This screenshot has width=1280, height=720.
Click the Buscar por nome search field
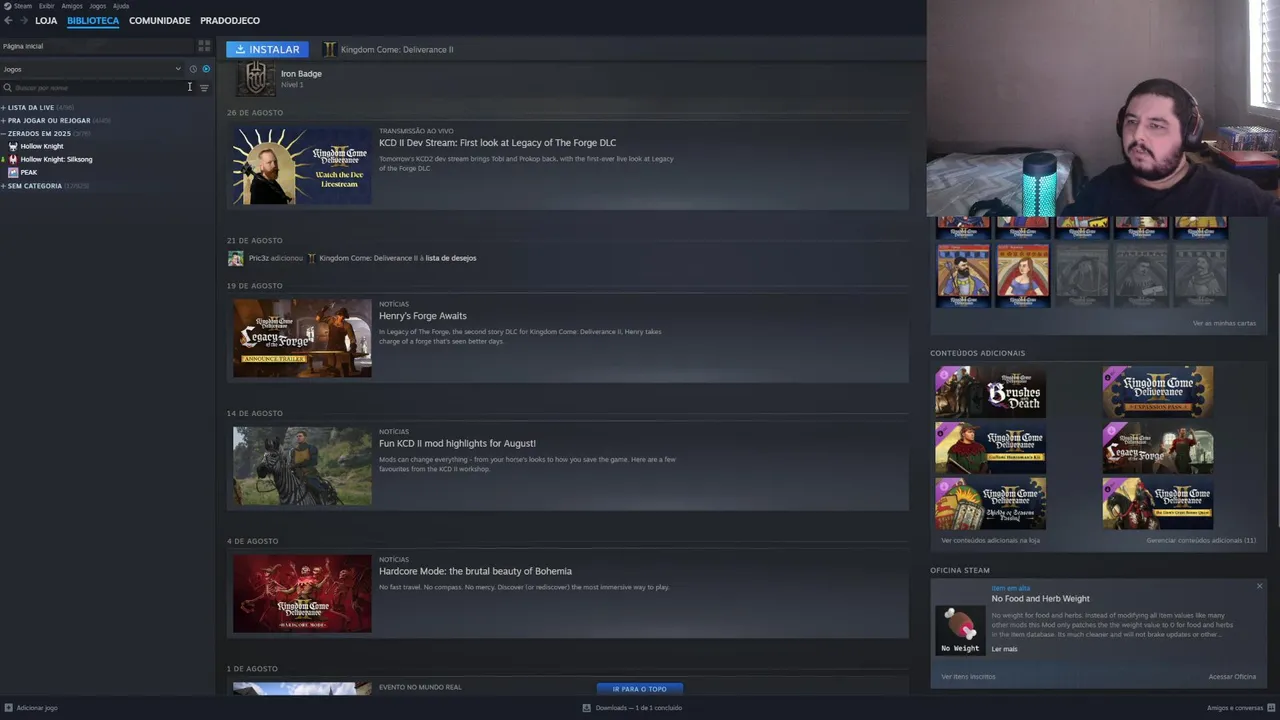[x=100, y=88]
